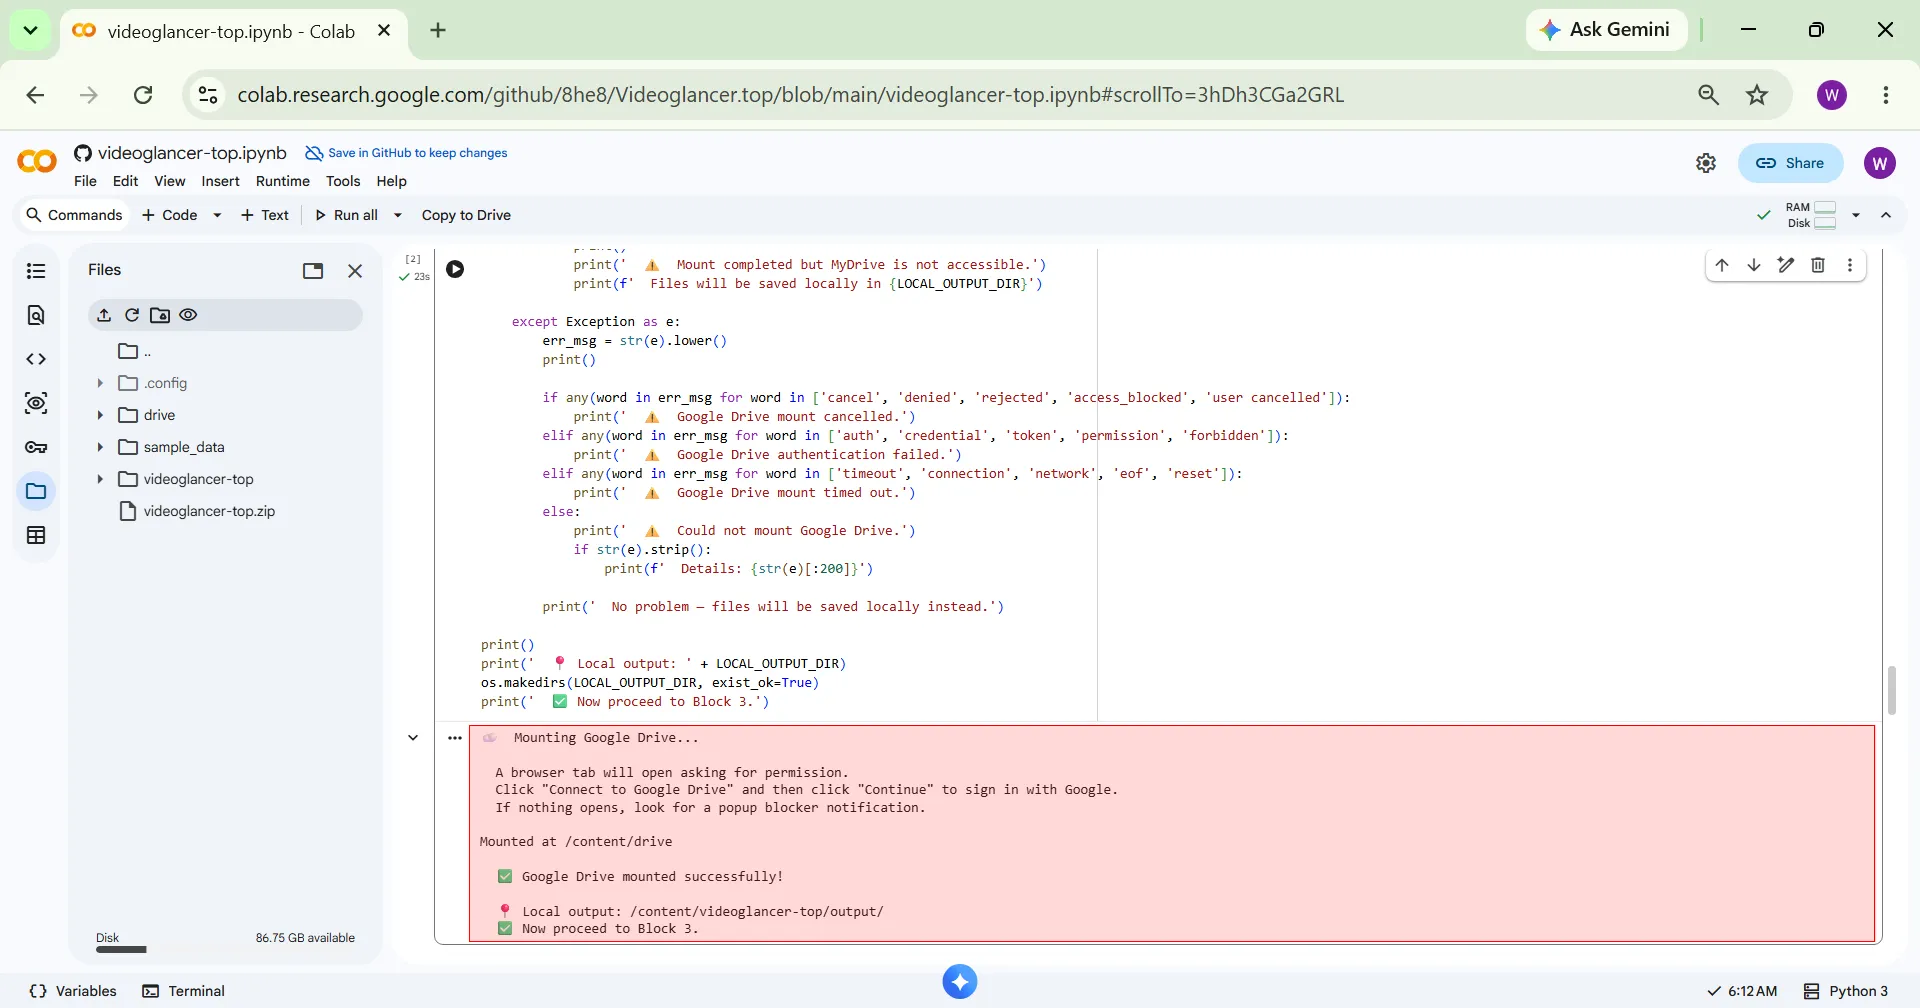Image resolution: width=1920 pixels, height=1008 pixels.
Task: Open the Terminal panel
Action: pos(184,991)
